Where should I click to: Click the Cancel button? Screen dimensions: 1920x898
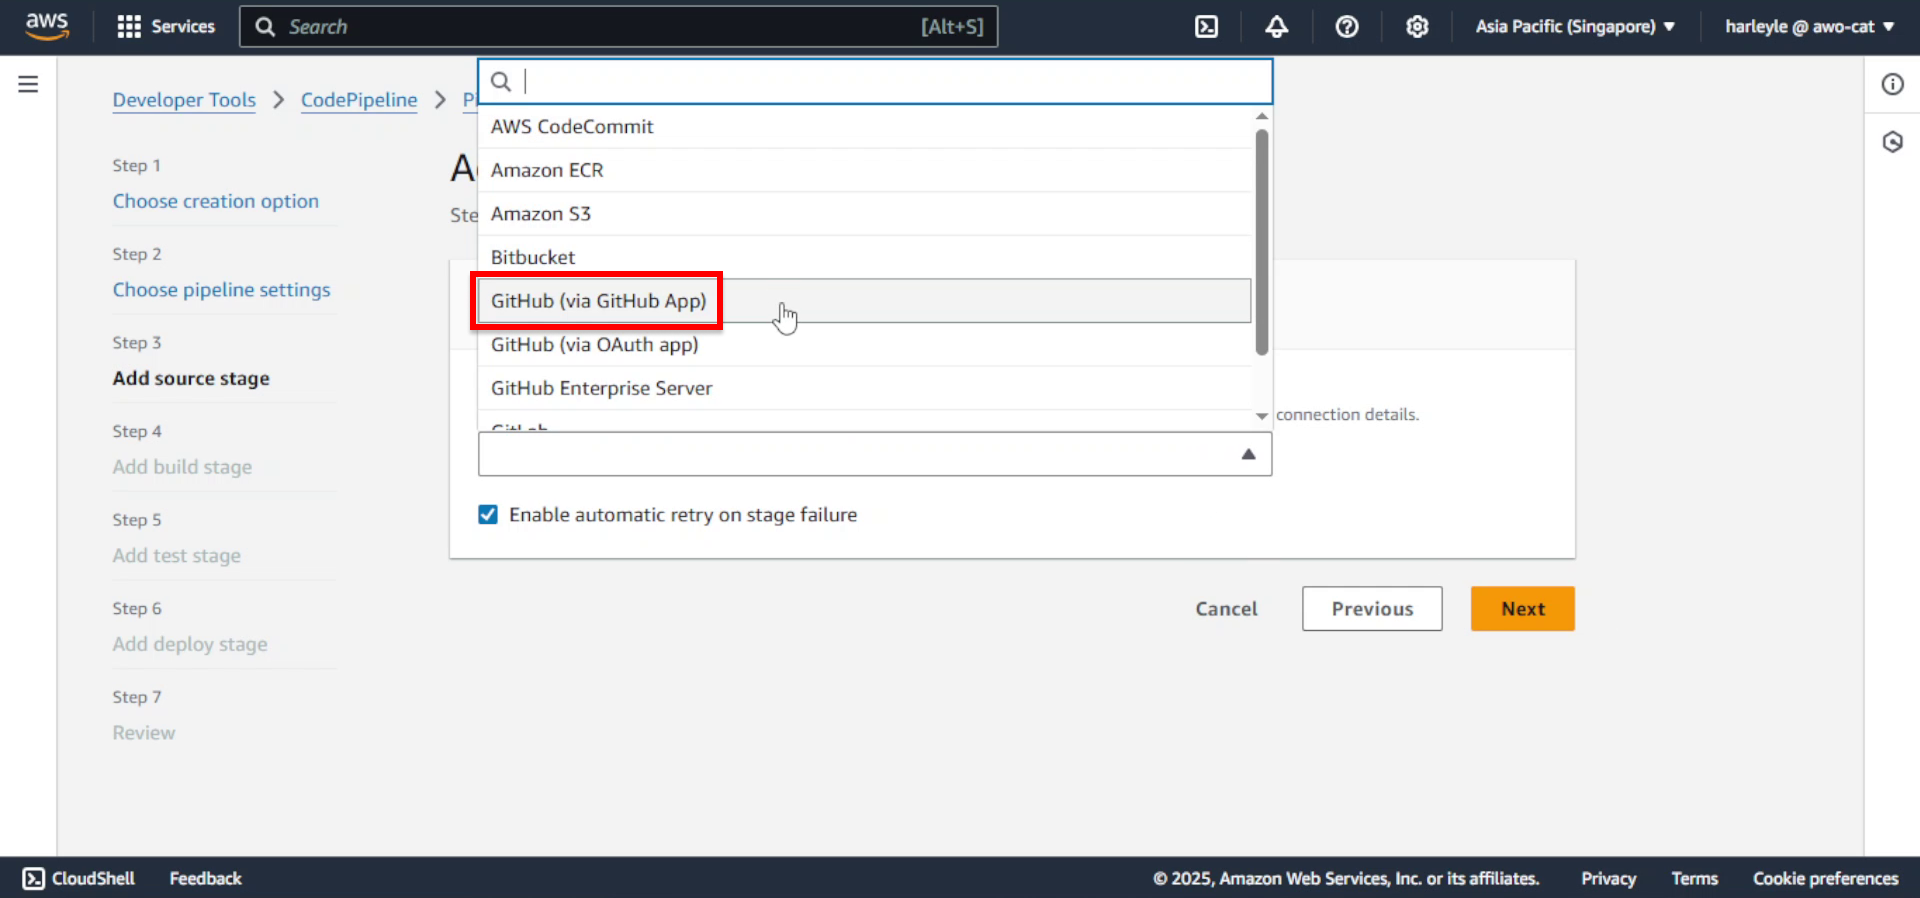tap(1226, 609)
